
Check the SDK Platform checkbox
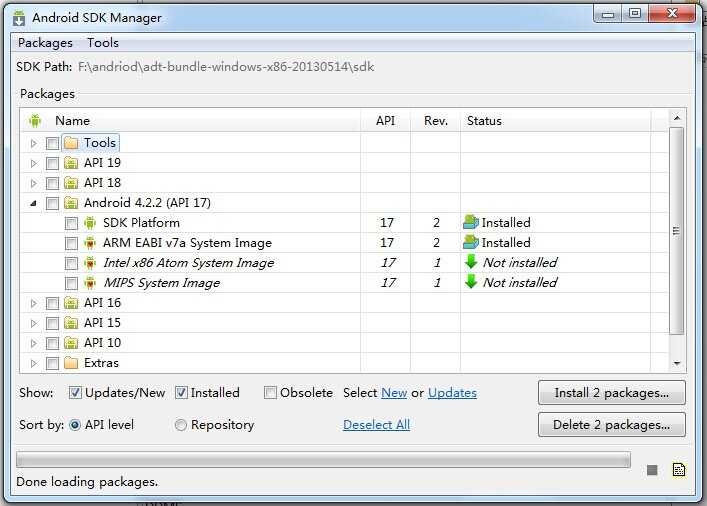pos(71,223)
